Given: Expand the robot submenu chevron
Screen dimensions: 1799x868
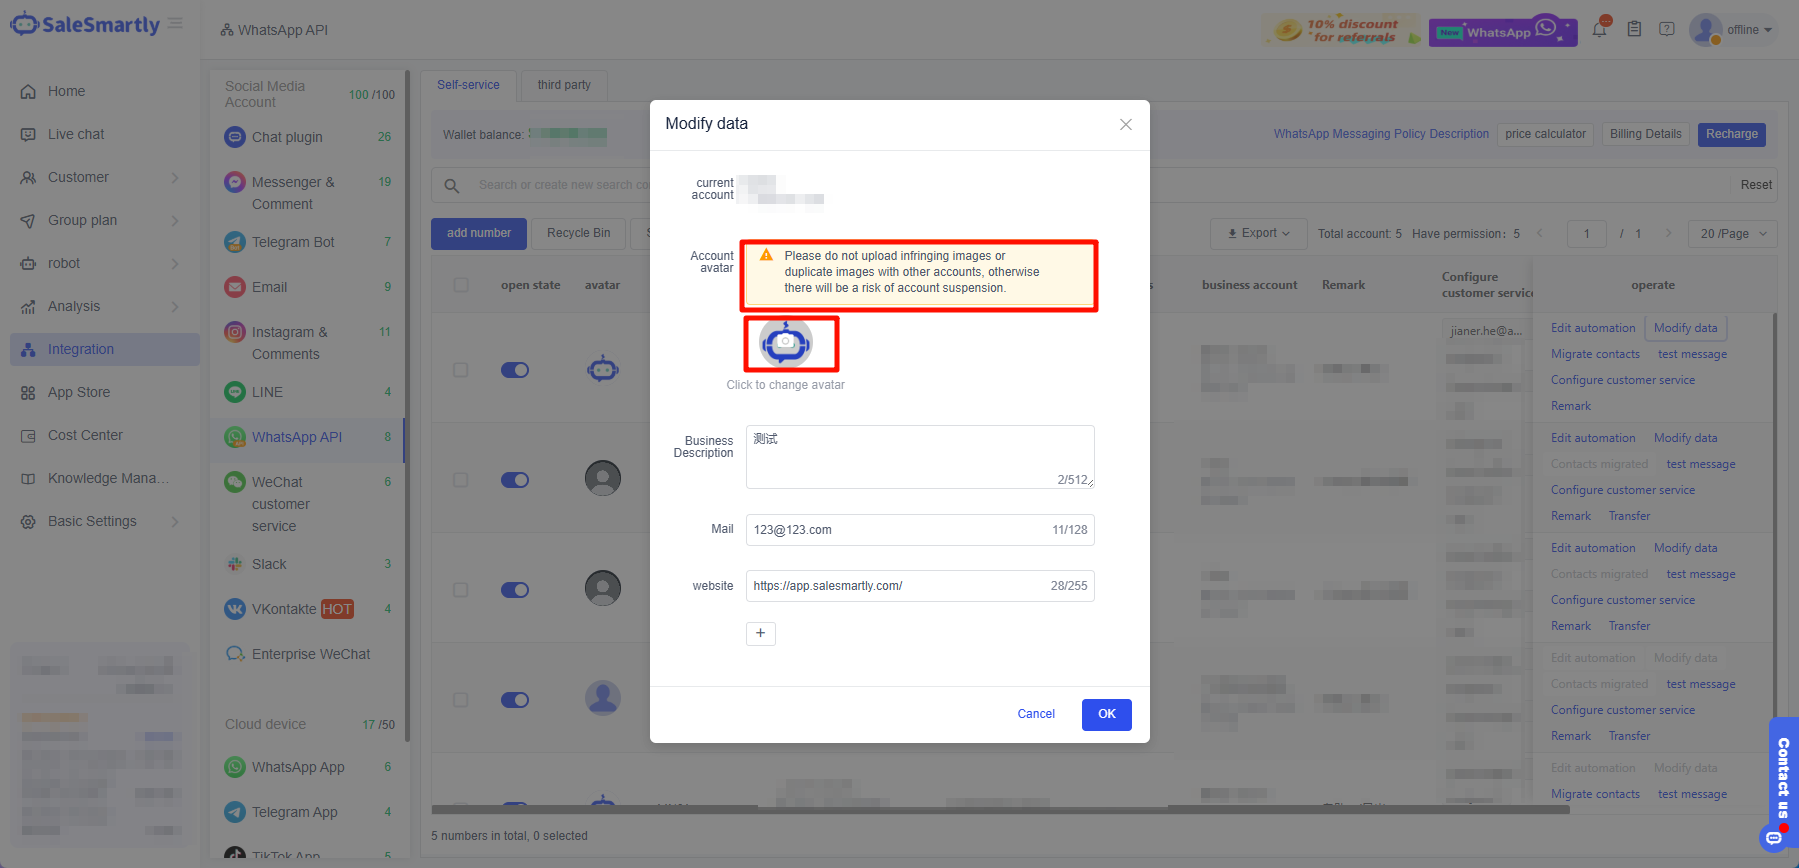Looking at the screenshot, I should tap(175, 264).
